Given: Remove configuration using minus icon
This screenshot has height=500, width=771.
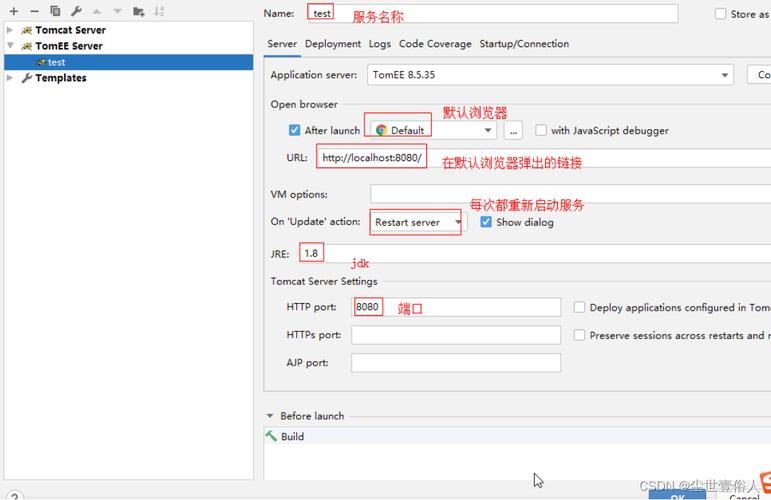Looking at the screenshot, I should [34, 11].
